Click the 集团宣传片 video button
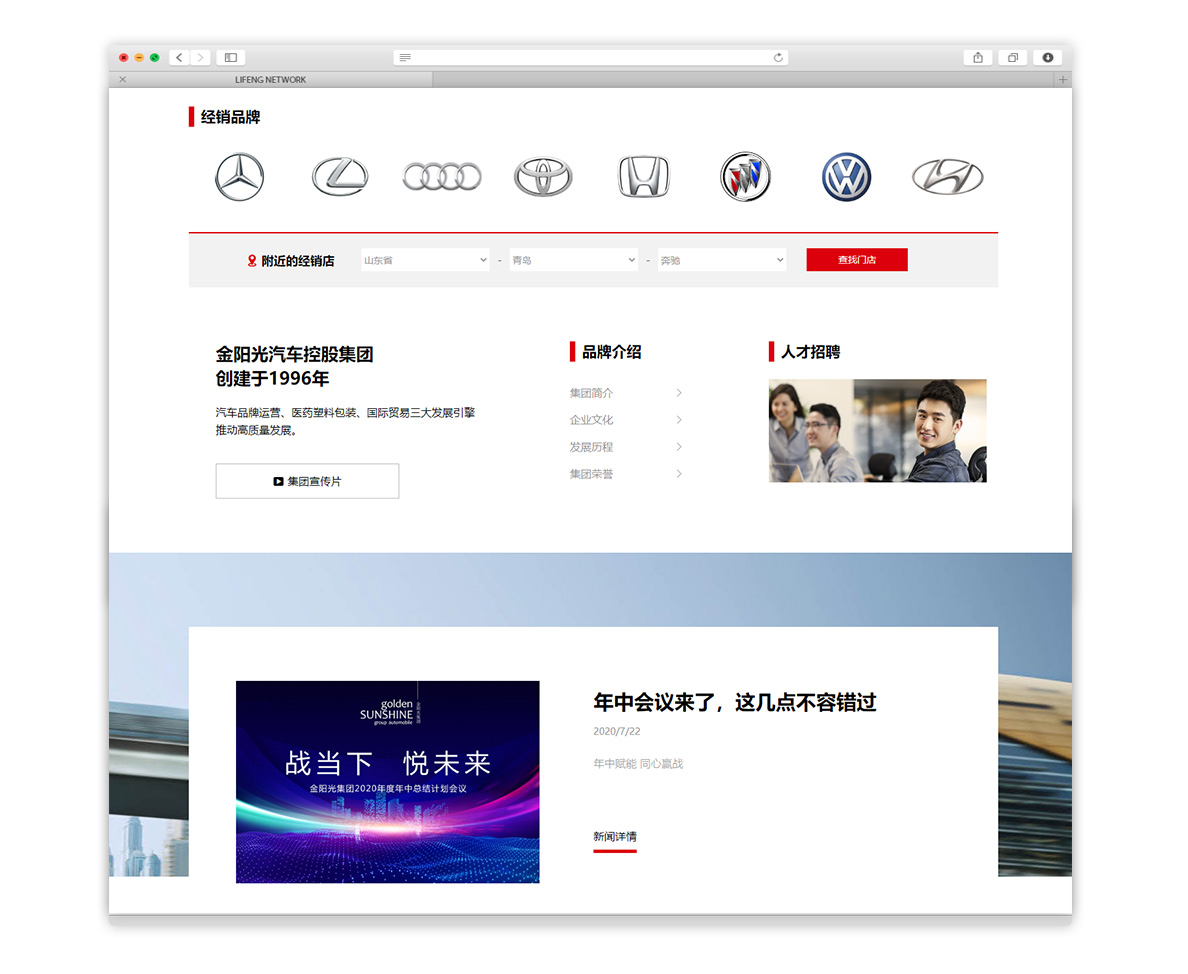The height and width of the screenshot is (974, 1188). 307,481
